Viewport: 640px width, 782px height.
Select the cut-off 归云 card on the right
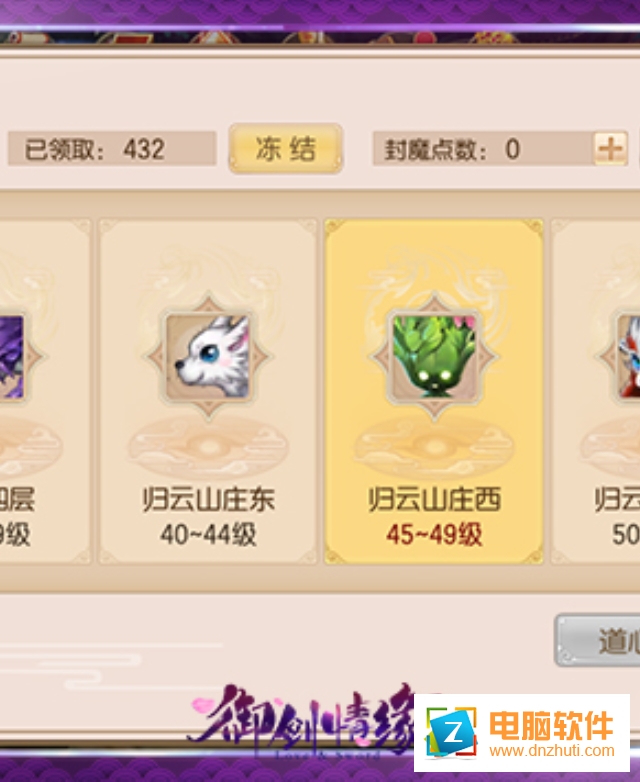click(596, 391)
